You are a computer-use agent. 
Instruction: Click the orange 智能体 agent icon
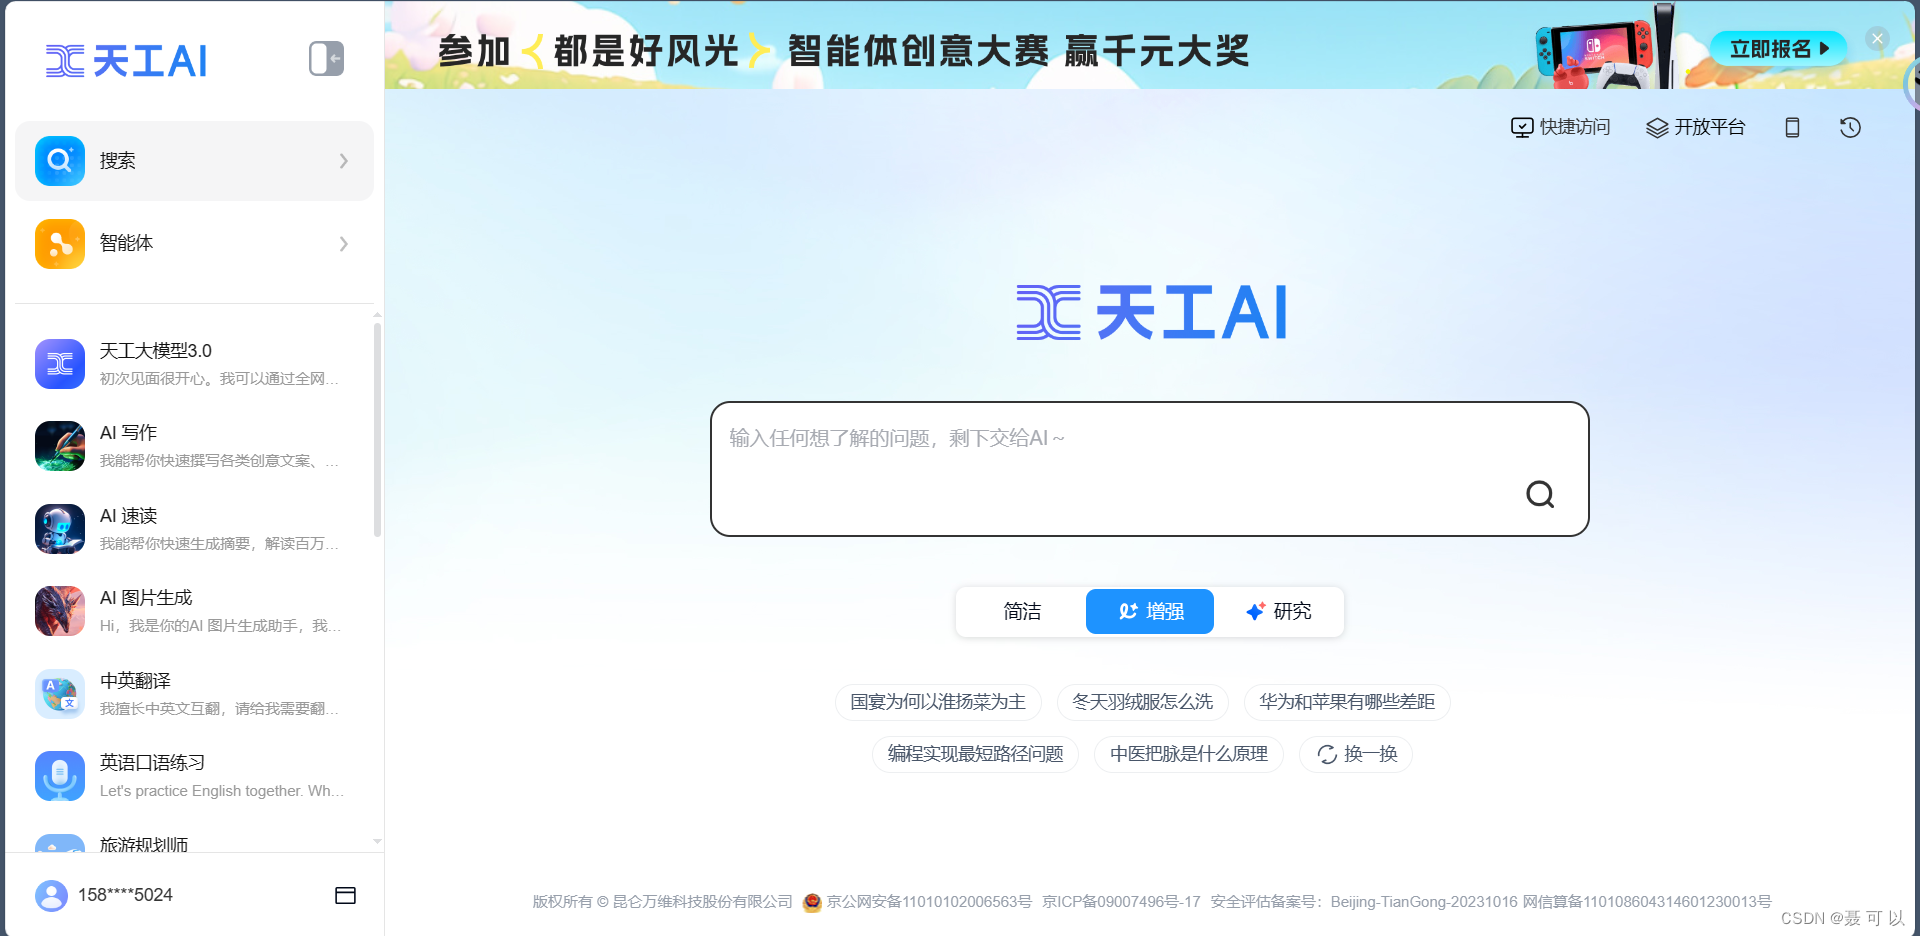[60, 244]
